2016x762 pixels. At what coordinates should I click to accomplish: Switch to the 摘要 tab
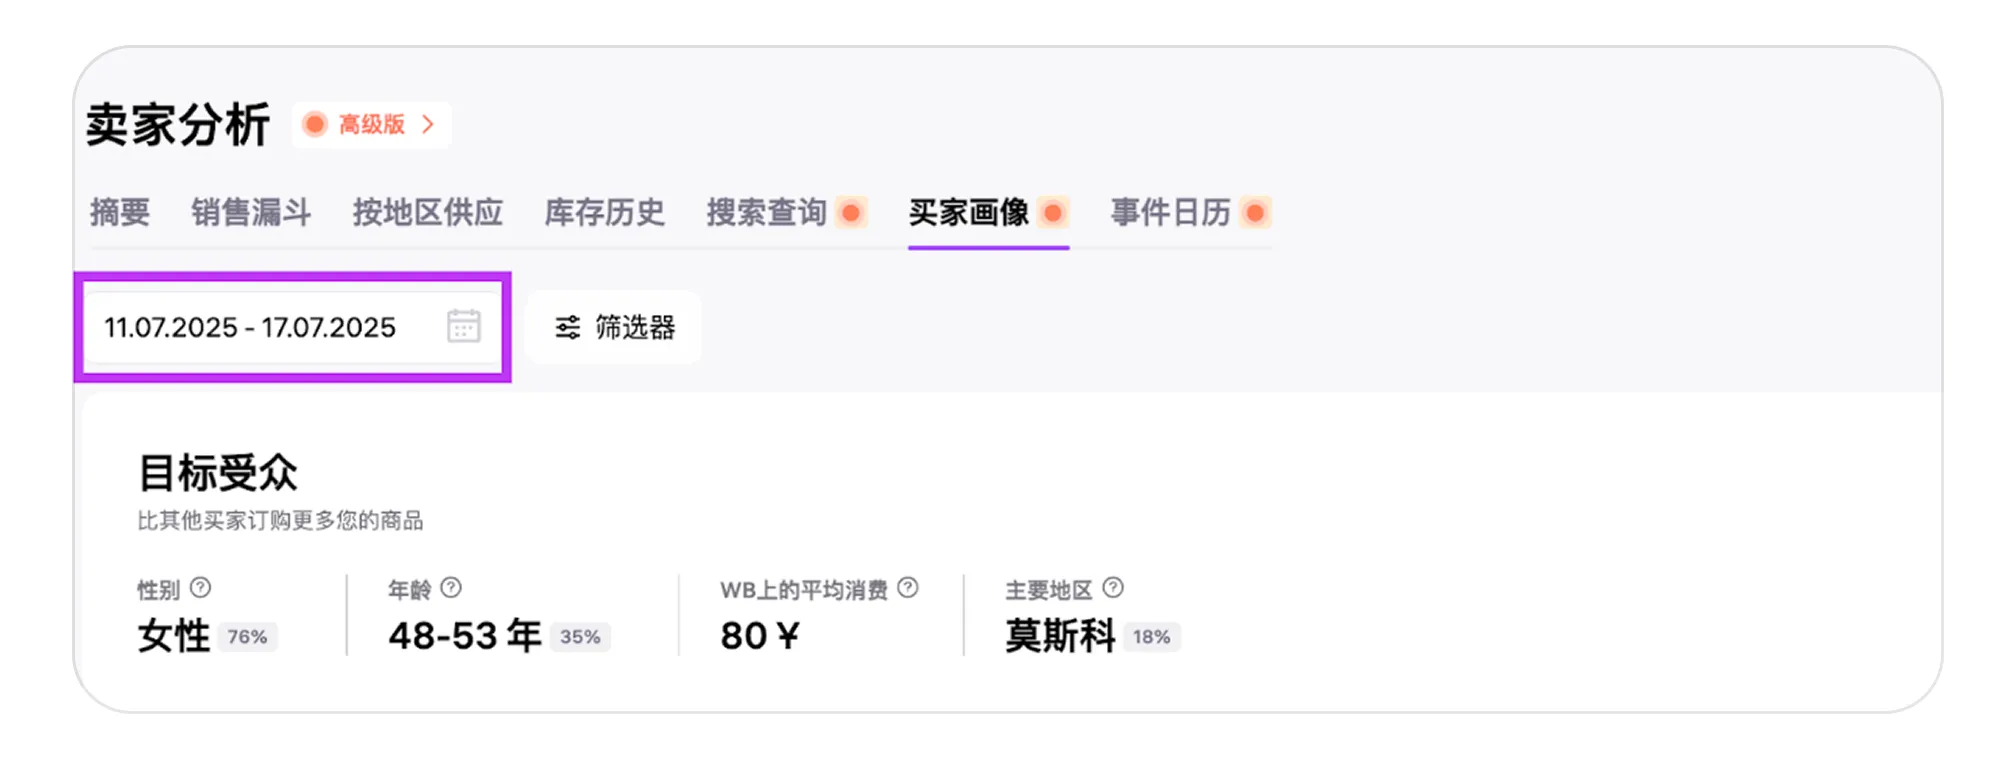click(x=120, y=213)
